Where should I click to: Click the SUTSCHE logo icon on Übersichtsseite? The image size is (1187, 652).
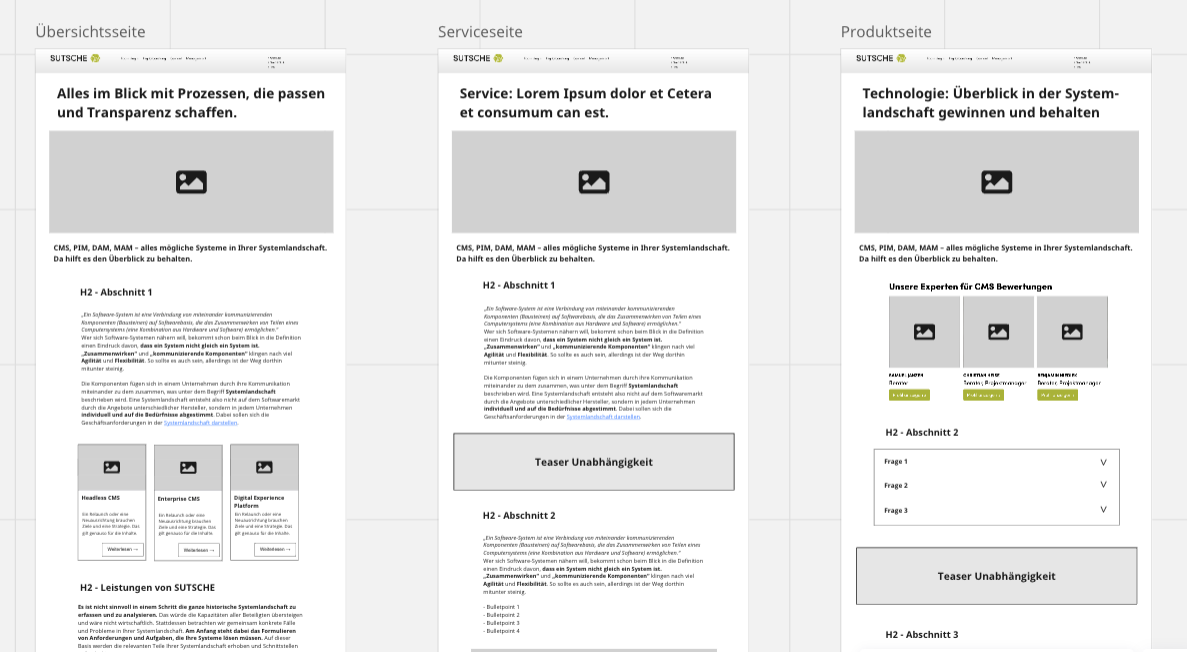click(95, 57)
